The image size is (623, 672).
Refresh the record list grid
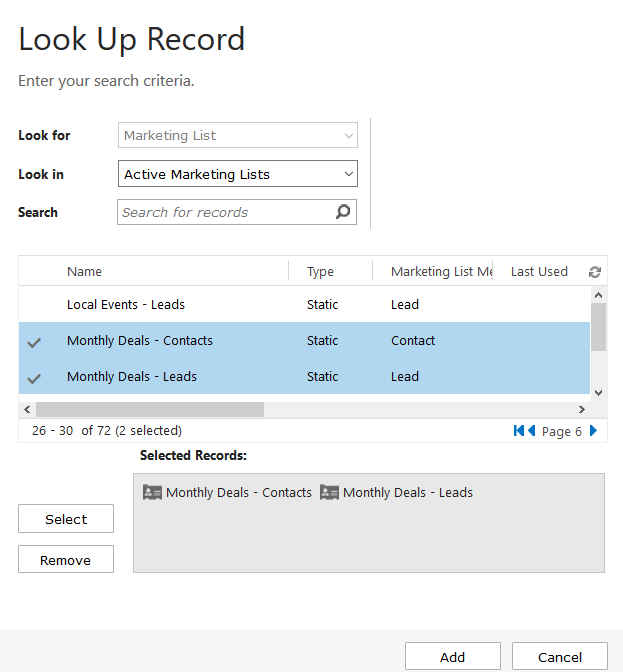pyautogui.click(x=595, y=272)
